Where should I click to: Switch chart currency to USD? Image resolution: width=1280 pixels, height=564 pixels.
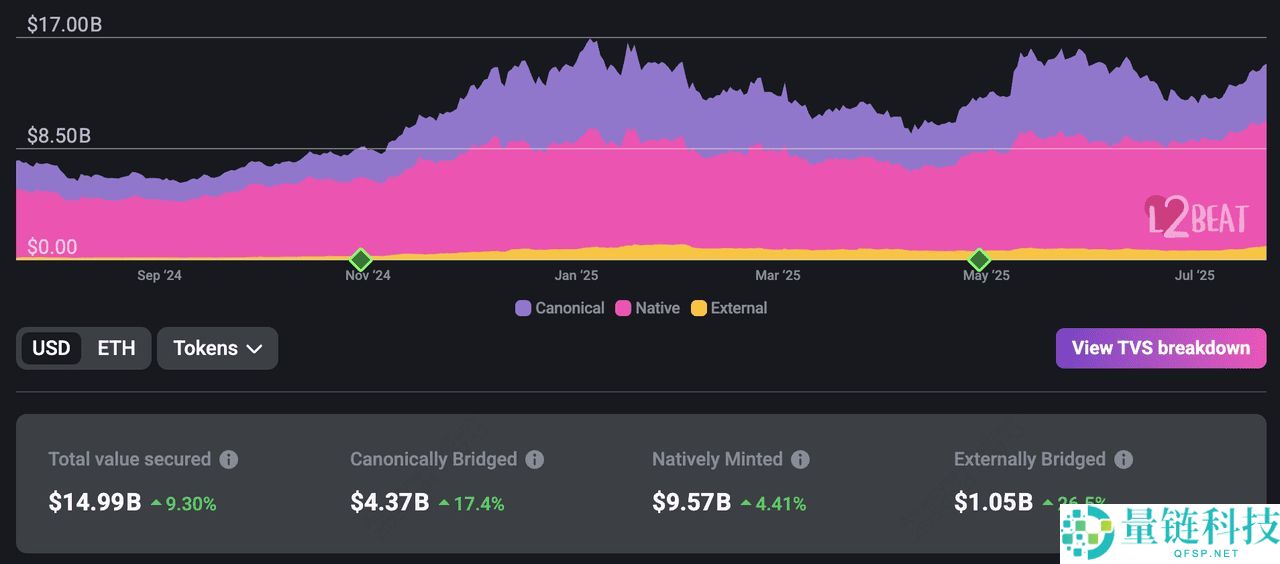51,348
